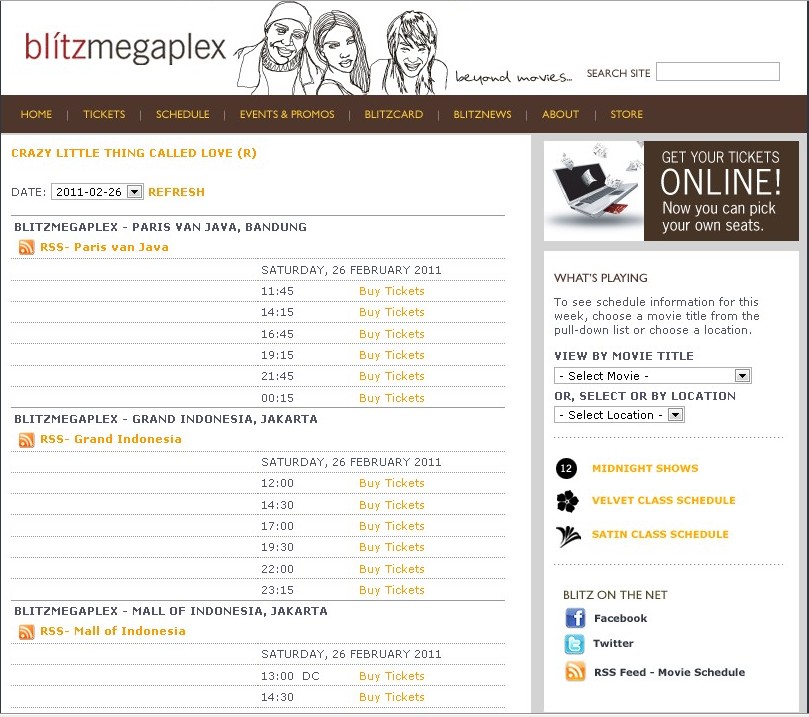
Task: Buy Tickets for 11:45 Paris van Java
Action: click(x=392, y=291)
